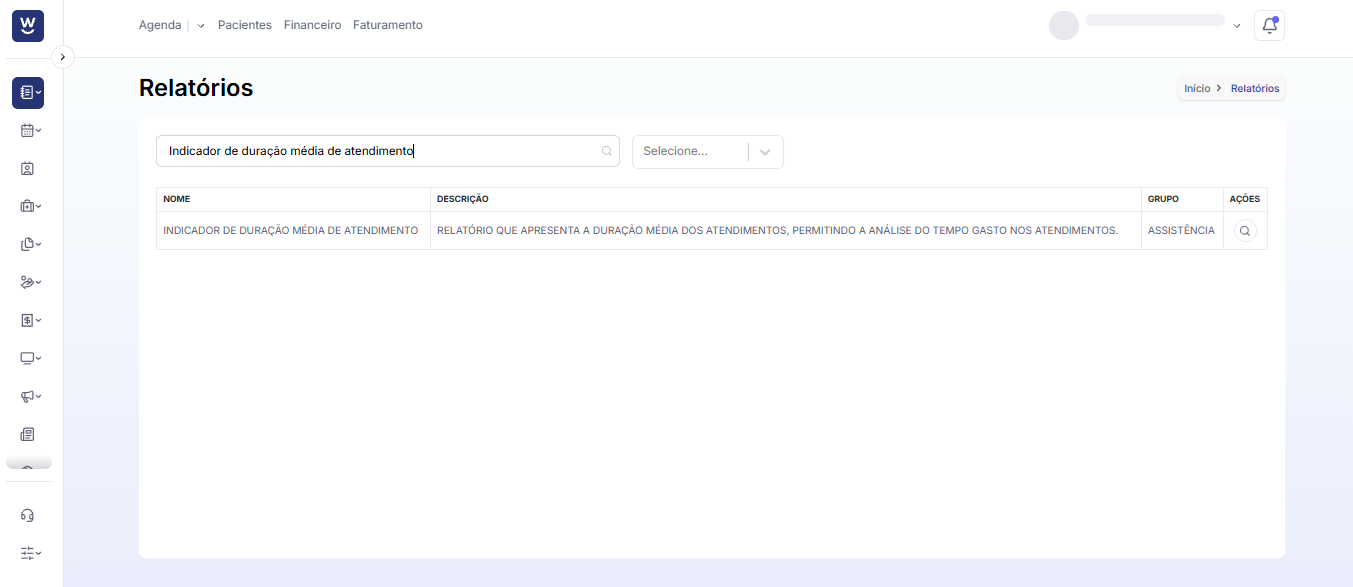Click the Início breadcrumb link
Image resolution: width=1353 pixels, height=587 pixels.
tap(1197, 89)
